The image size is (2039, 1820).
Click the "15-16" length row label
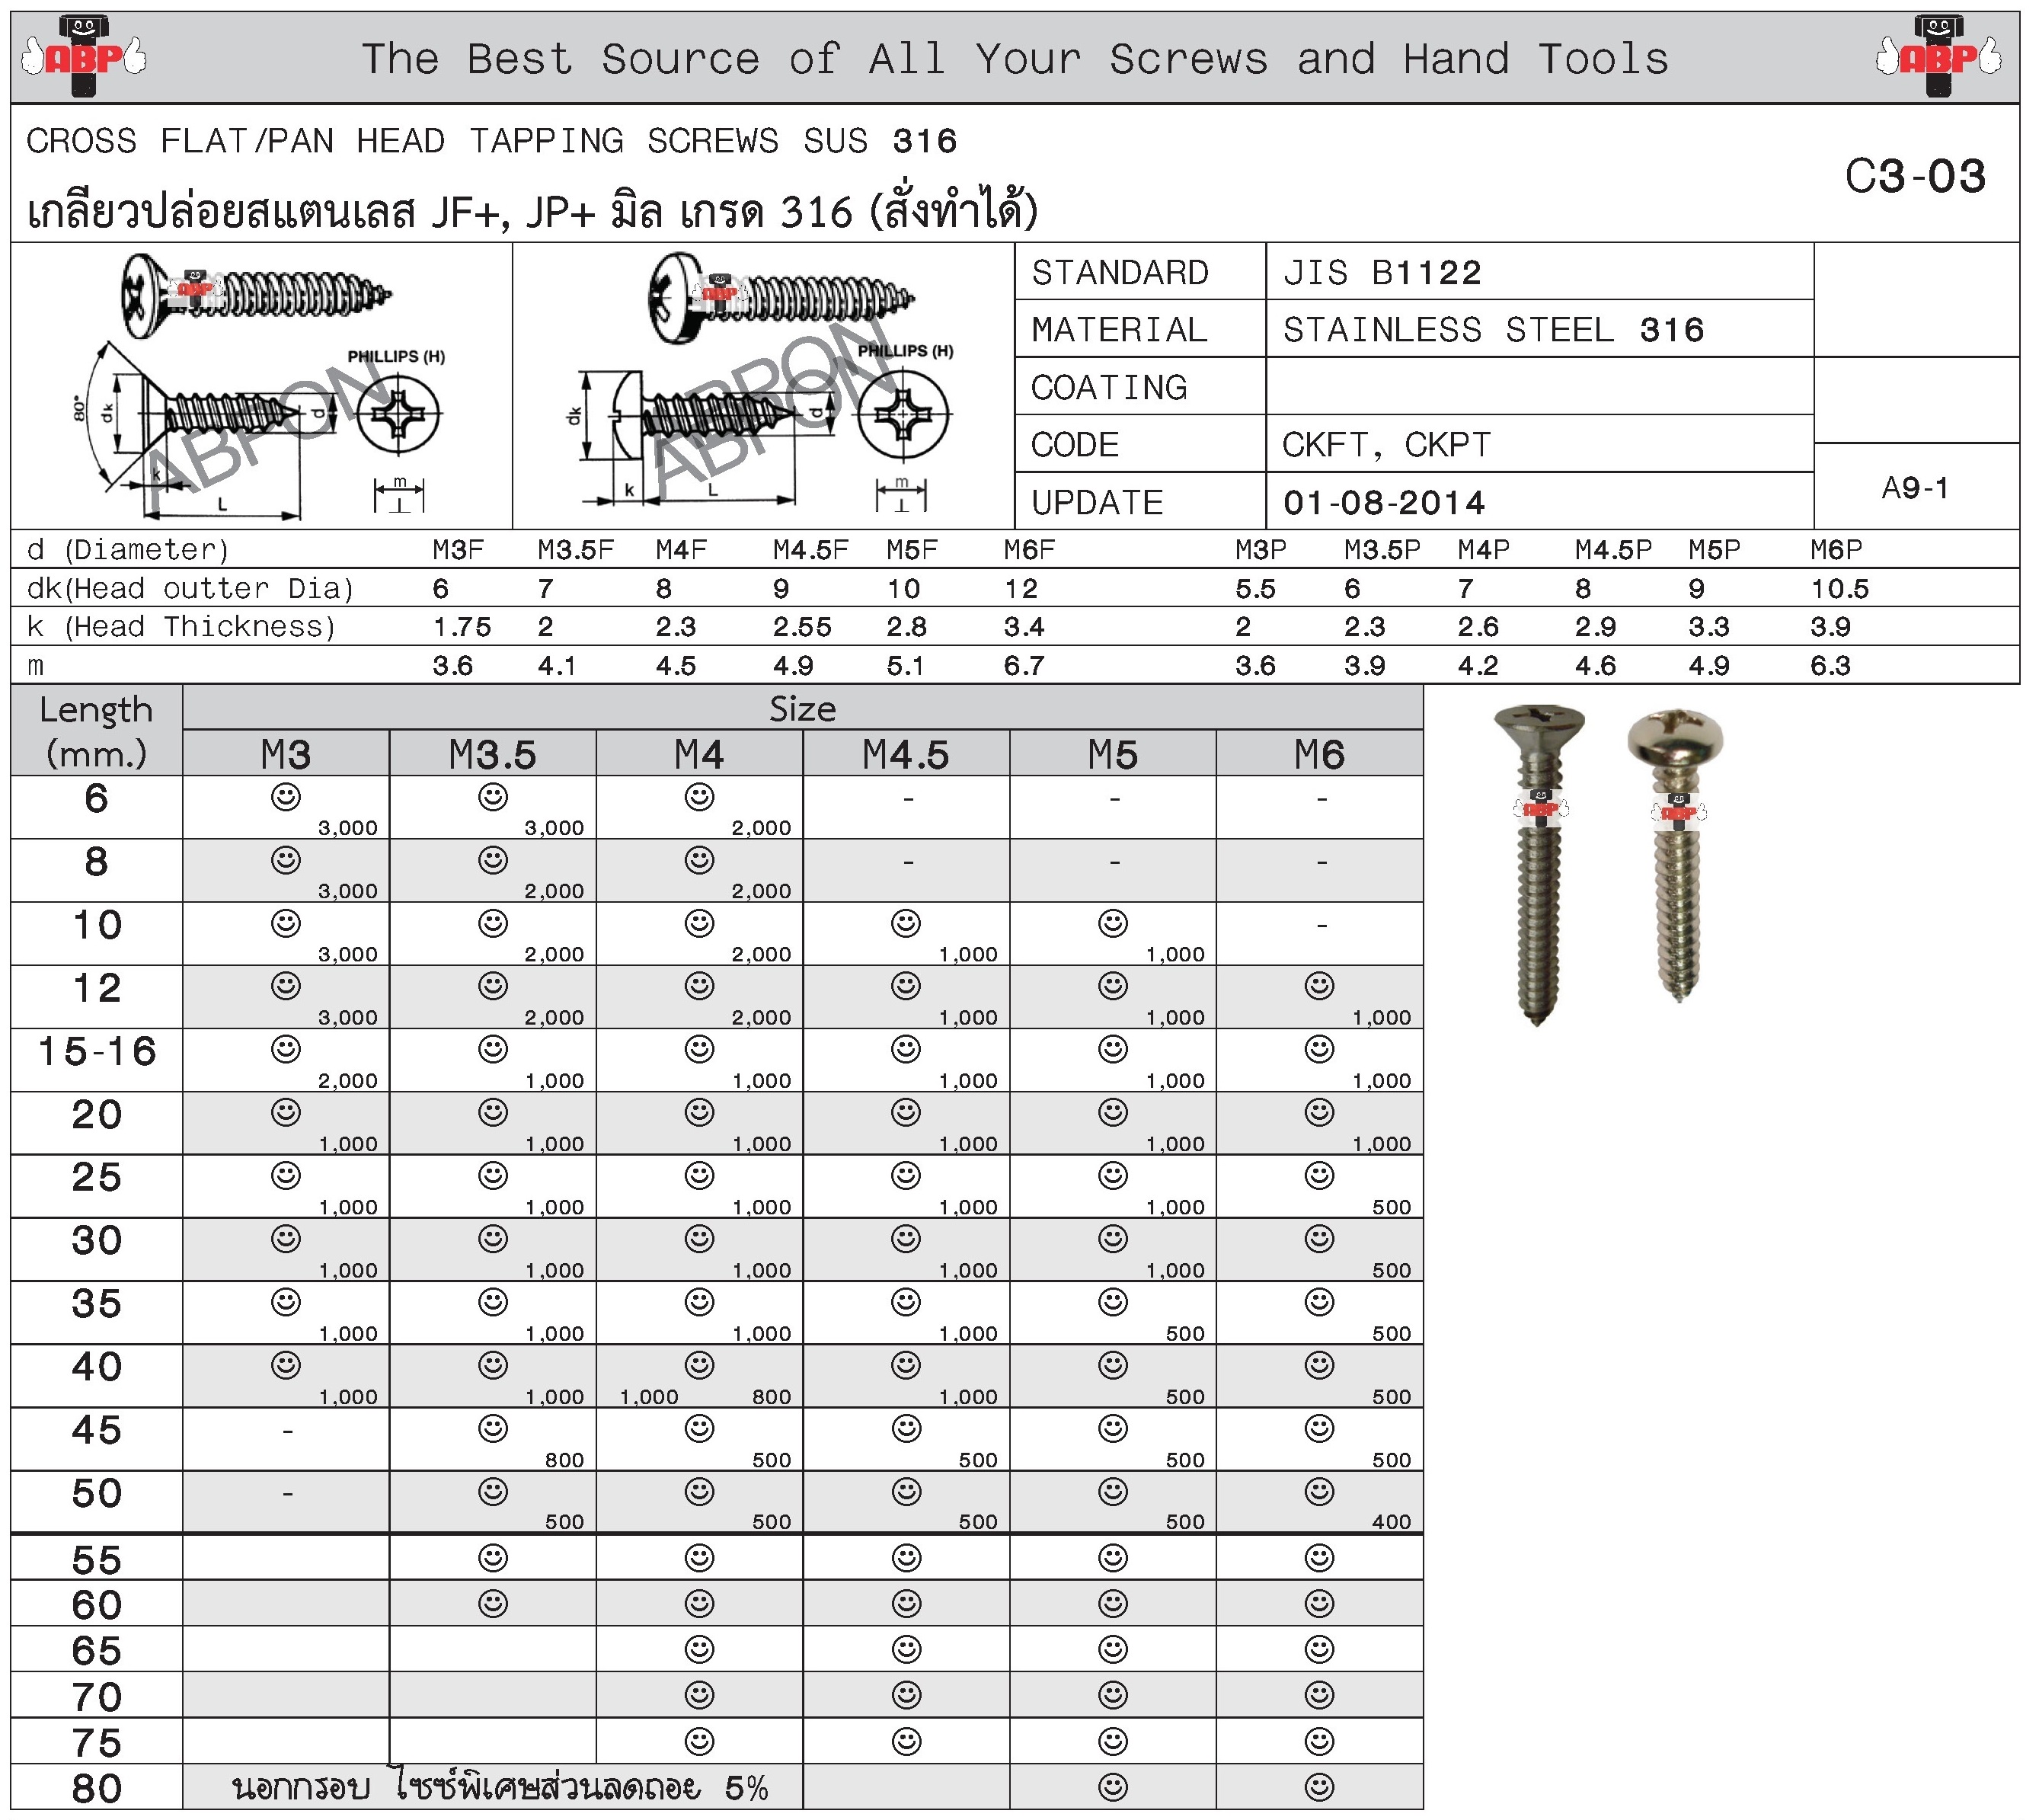click(x=97, y=1052)
